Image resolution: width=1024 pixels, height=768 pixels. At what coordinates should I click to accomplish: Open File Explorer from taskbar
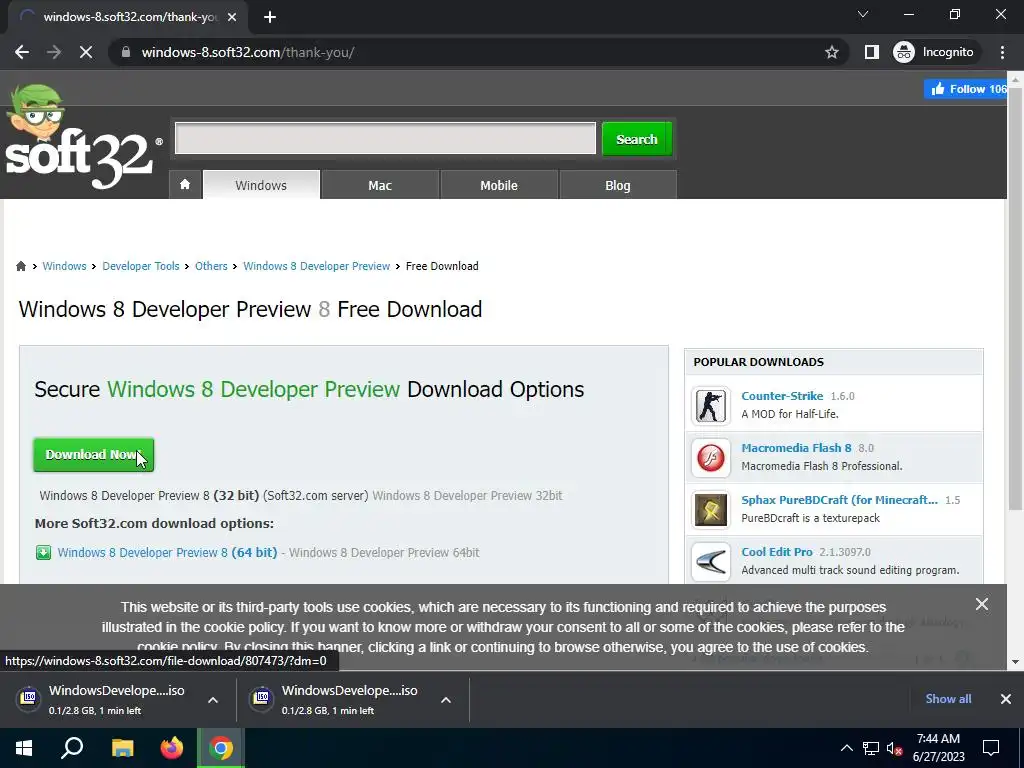click(x=122, y=748)
